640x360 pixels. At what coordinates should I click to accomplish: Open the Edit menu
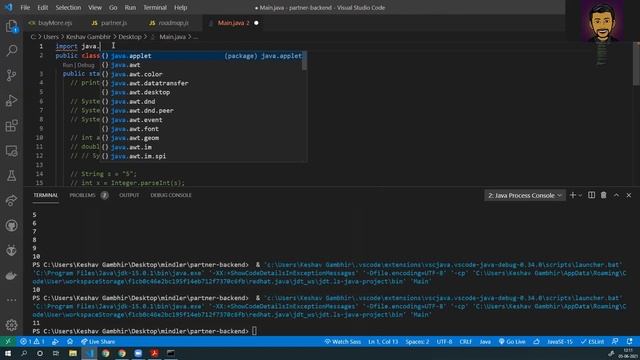click(x=42, y=7)
